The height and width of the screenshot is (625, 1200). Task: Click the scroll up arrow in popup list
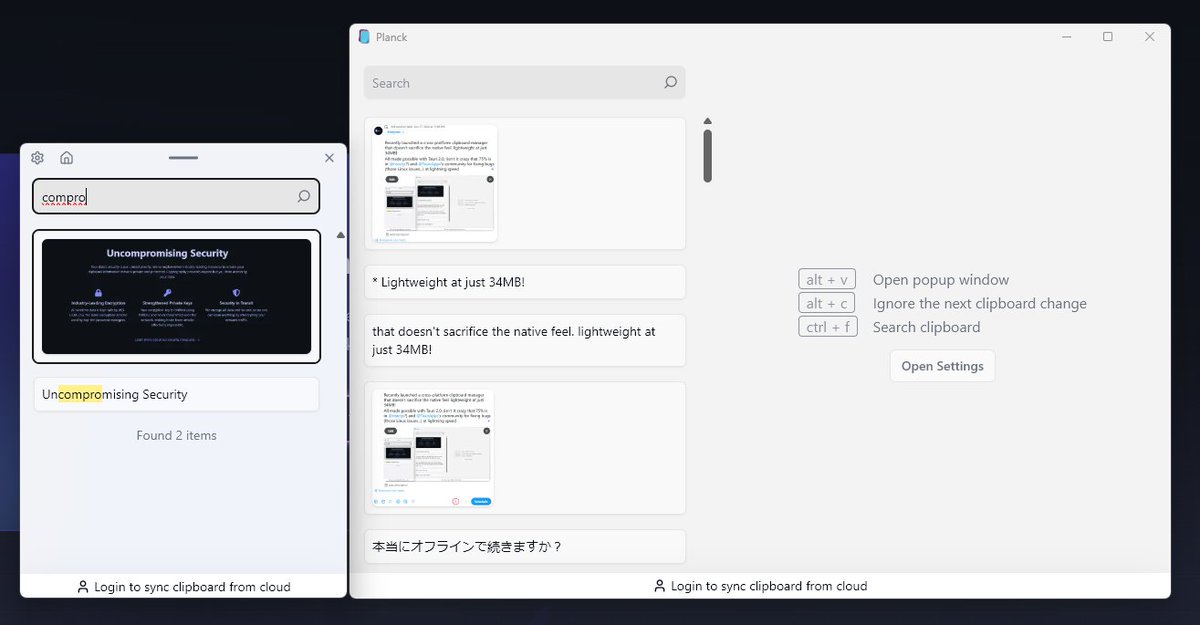(340, 235)
